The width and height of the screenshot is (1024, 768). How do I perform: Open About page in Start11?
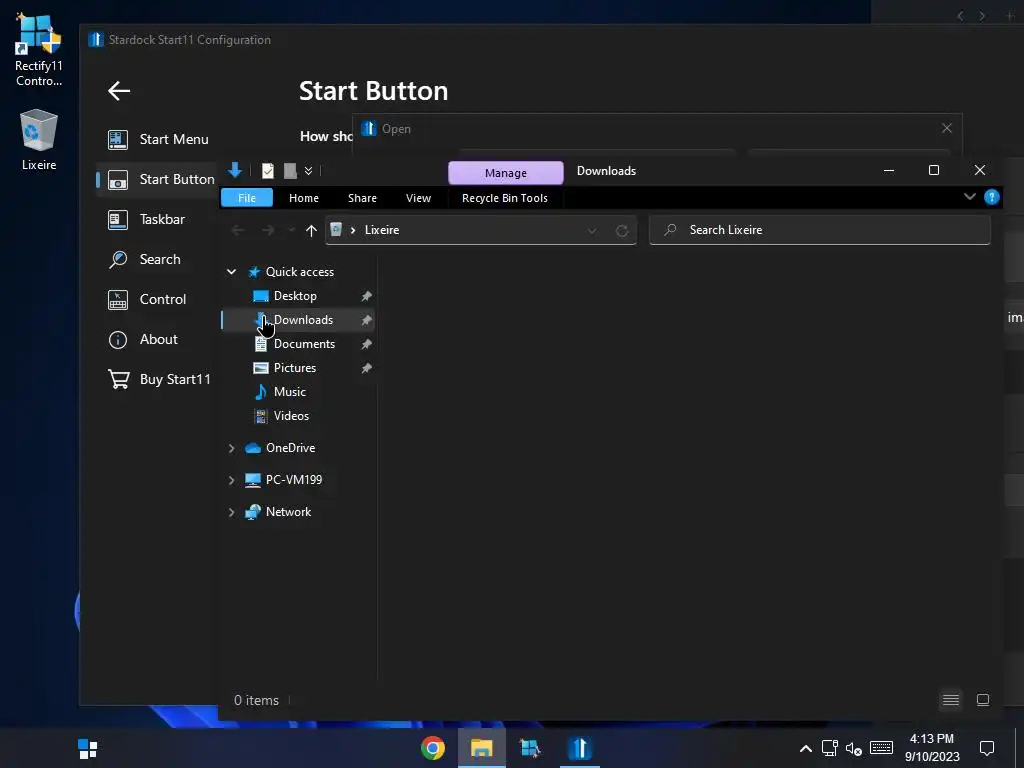158,339
